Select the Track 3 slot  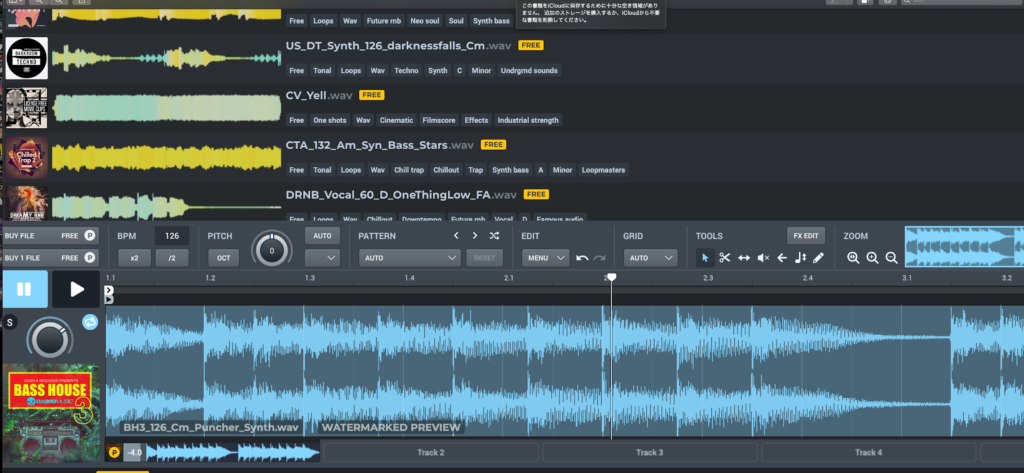(x=649, y=453)
